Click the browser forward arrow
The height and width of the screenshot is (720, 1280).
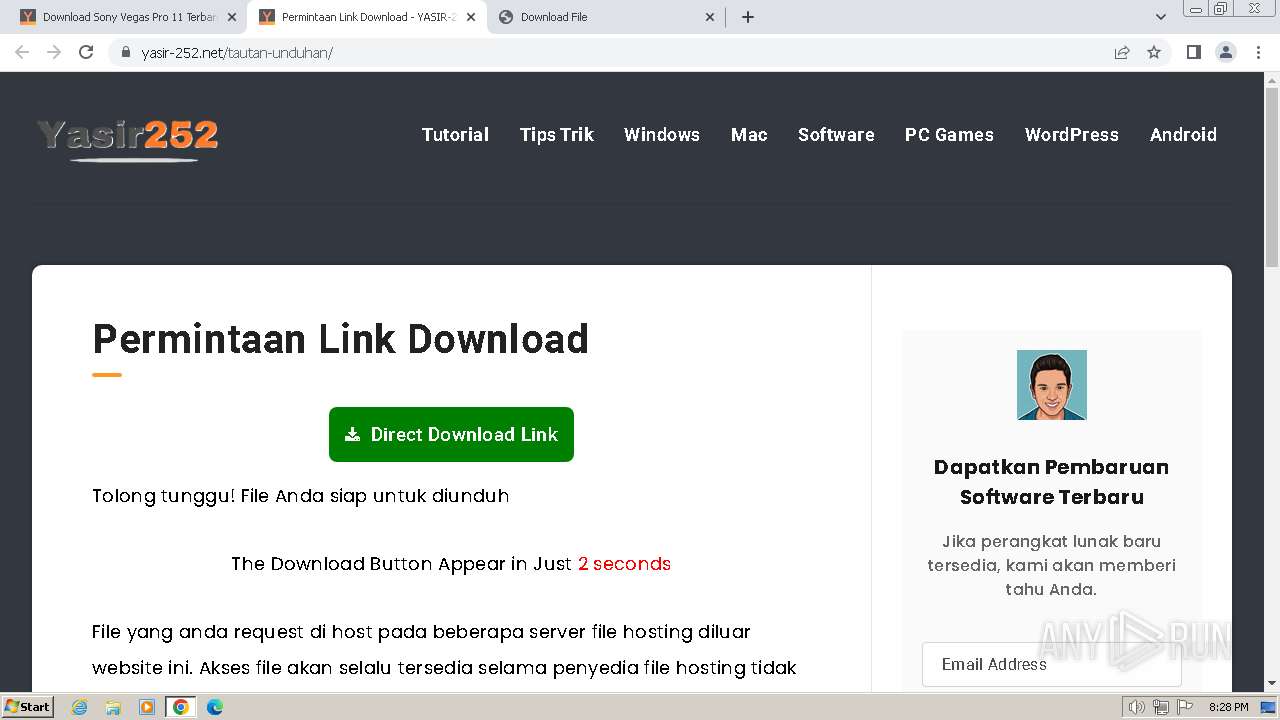click(x=54, y=52)
